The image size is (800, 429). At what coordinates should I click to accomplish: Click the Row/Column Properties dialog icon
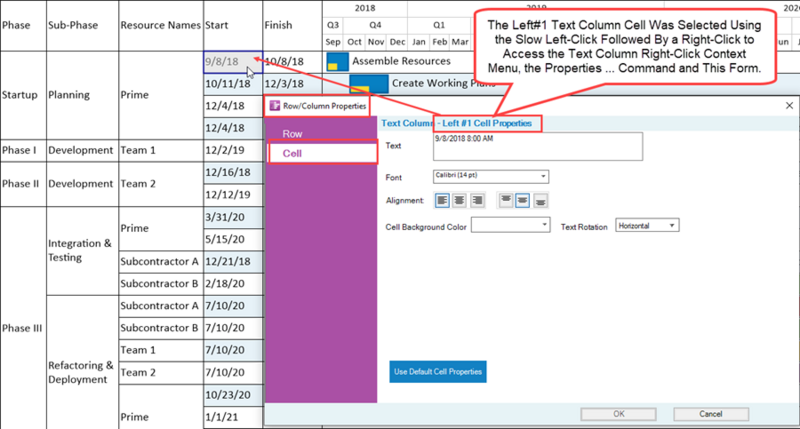[x=274, y=106]
